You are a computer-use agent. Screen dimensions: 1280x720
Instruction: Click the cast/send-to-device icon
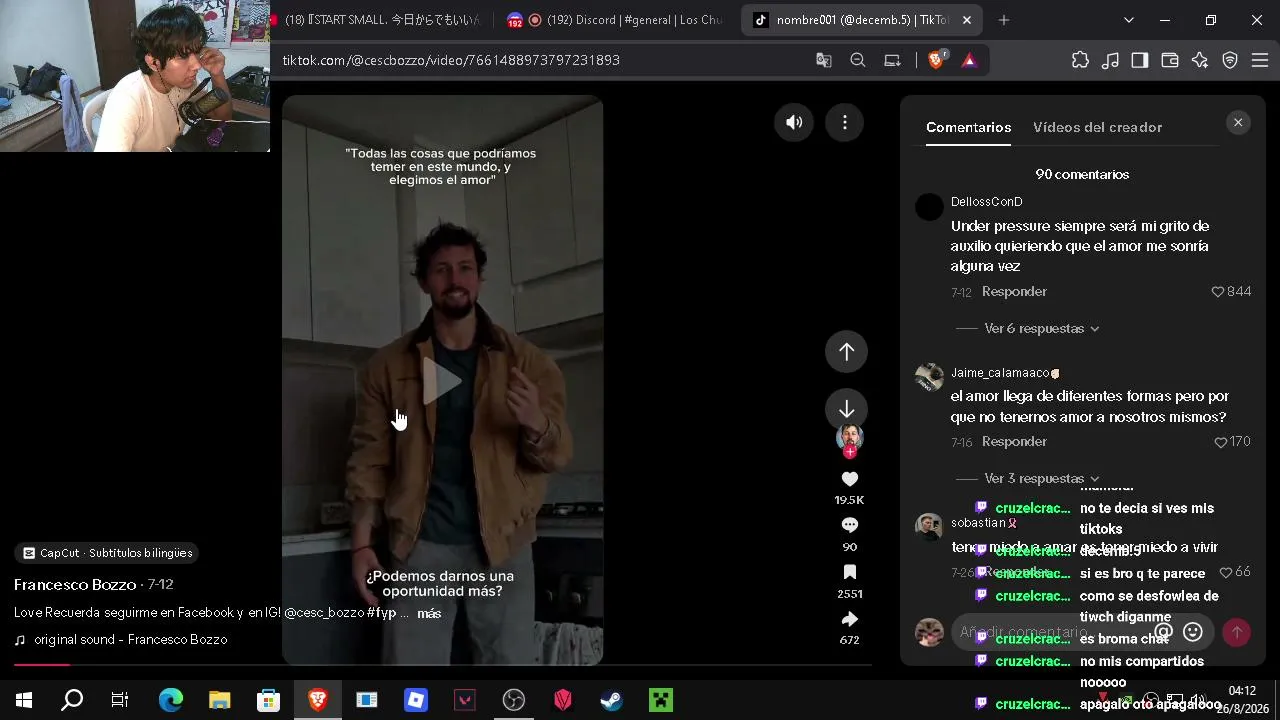[893, 60]
